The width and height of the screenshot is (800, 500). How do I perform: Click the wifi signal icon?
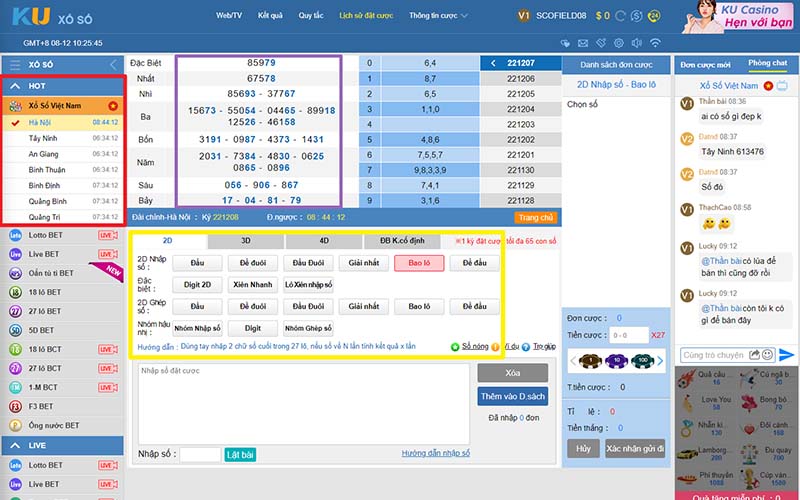[x=655, y=43]
